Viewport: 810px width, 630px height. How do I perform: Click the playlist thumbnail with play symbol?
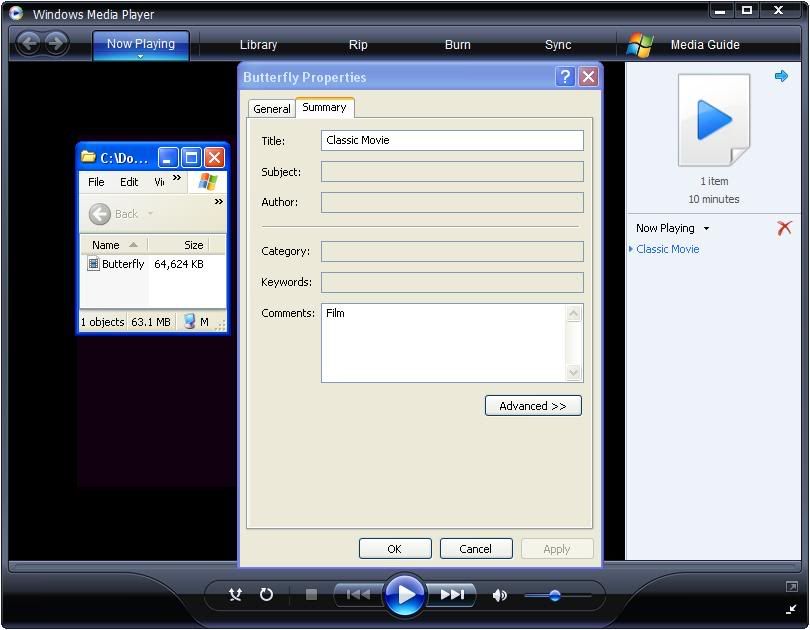(714, 120)
